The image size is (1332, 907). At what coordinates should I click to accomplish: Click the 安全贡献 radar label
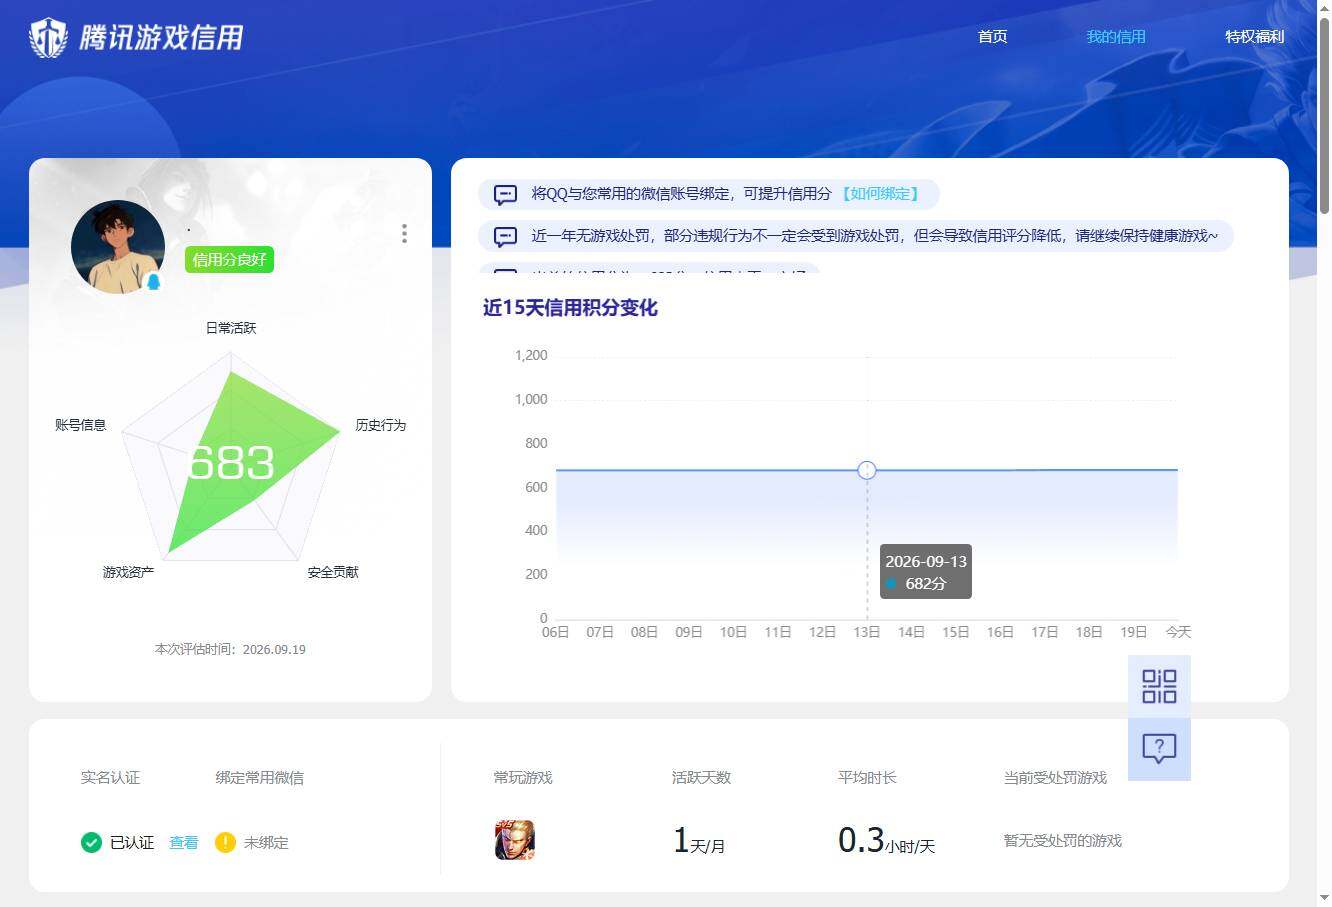333,572
